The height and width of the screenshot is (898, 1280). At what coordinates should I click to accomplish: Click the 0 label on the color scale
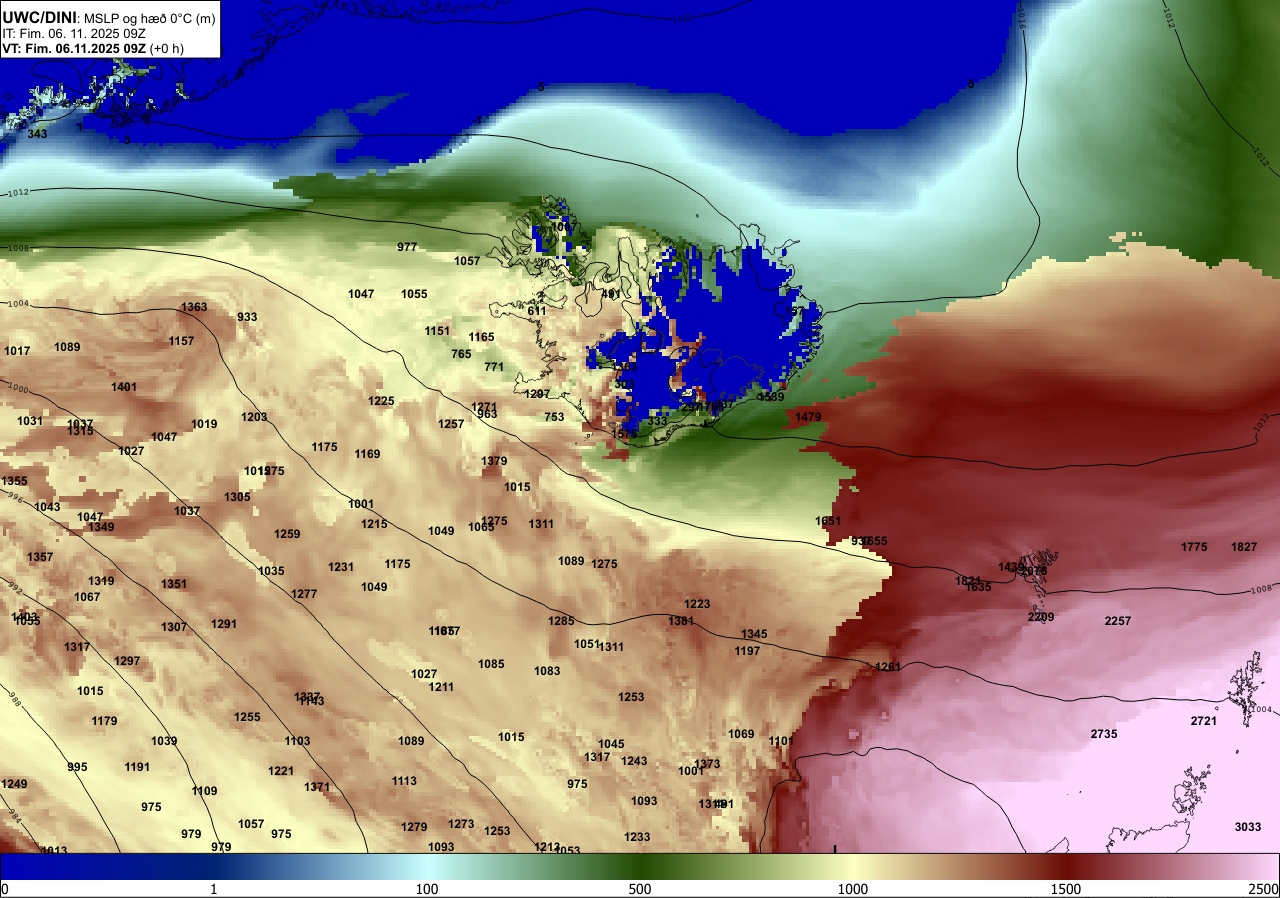(x=4, y=889)
